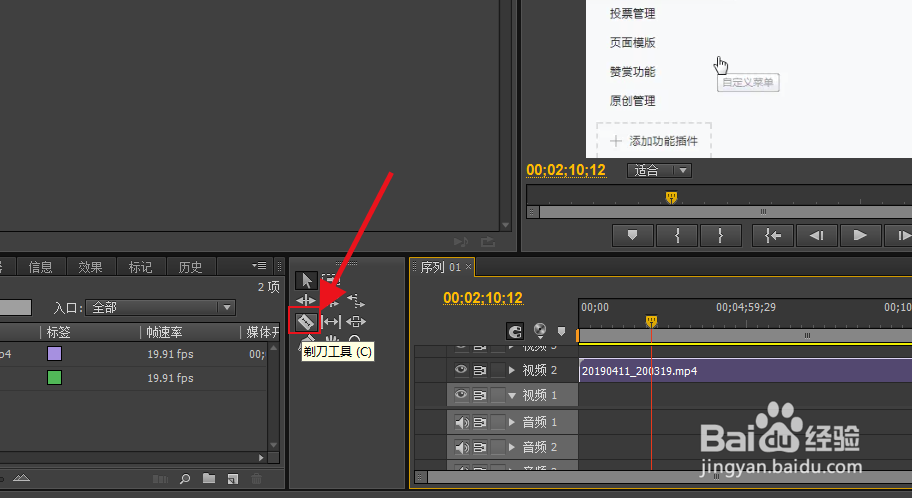912x498 pixels.
Task: Expand the 音频 1 track
Action: coord(512,422)
